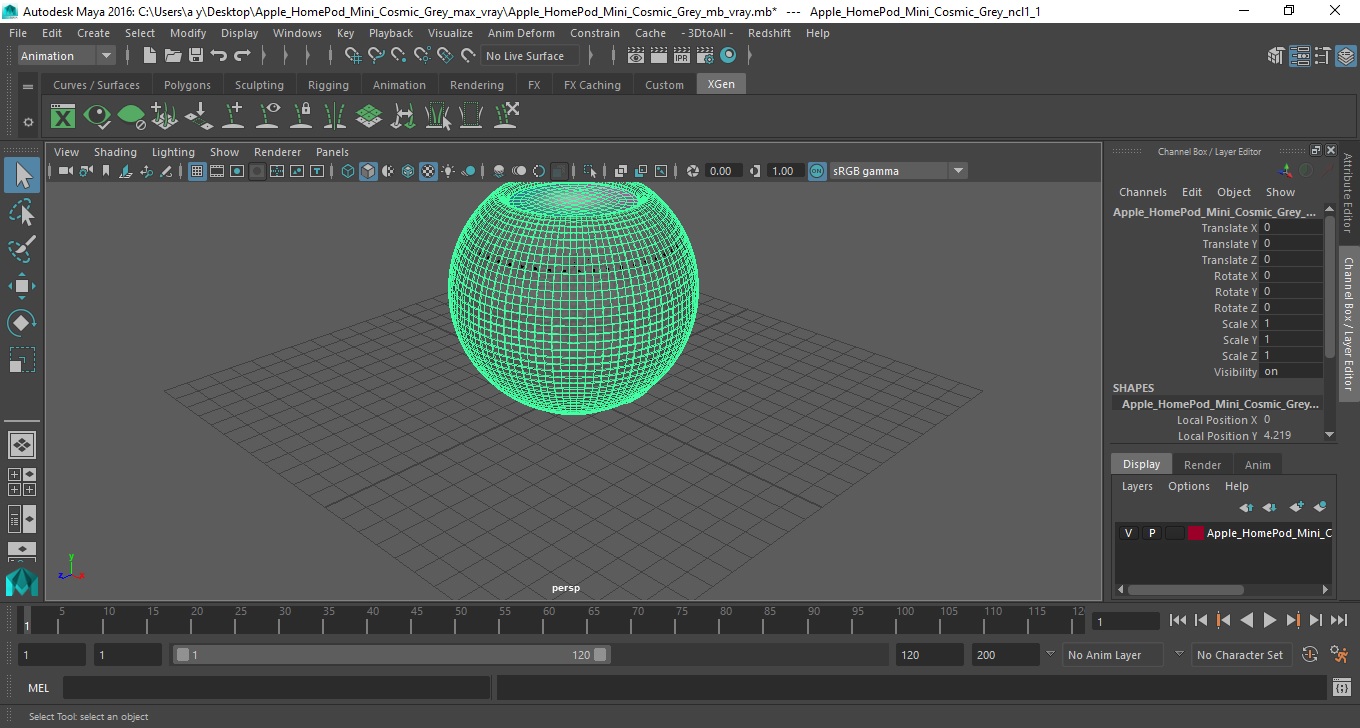The width and height of the screenshot is (1360, 728).
Task: Toggle use all lights bulb icon
Action: (448, 171)
